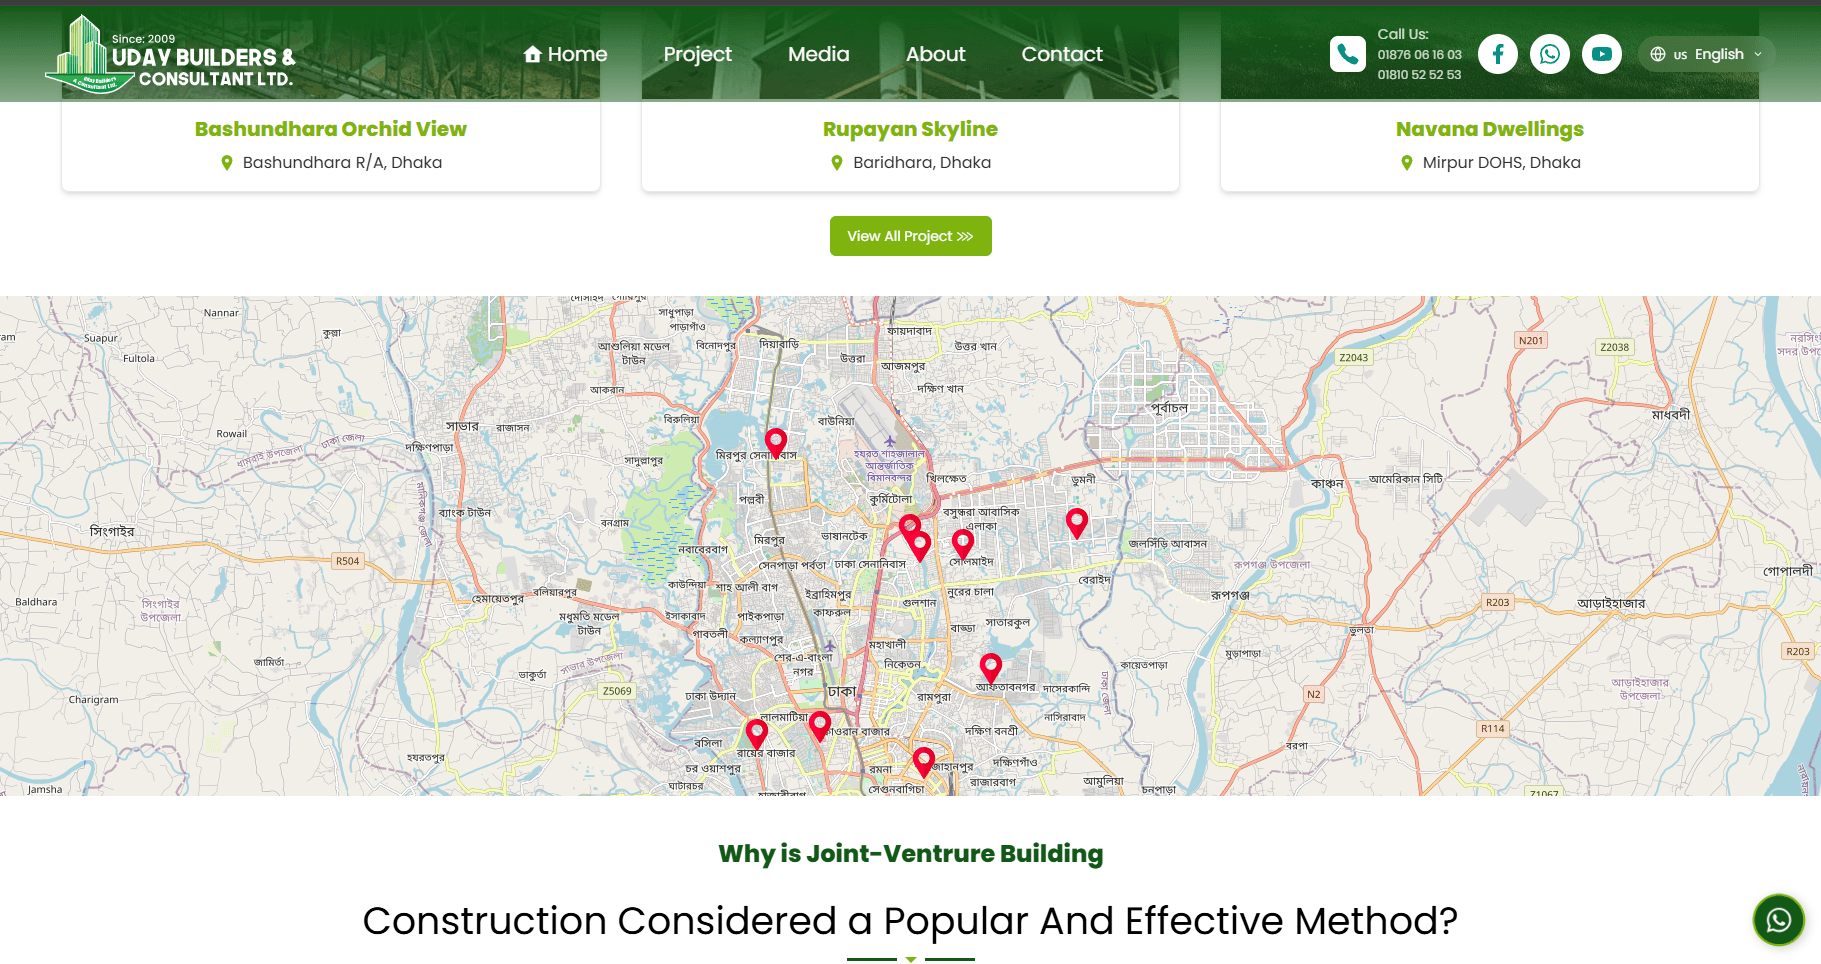This screenshot has width=1821, height=964.
Task: Click the Construction Considered a Popular heading
Action: pyautogui.click(x=910, y=921)
